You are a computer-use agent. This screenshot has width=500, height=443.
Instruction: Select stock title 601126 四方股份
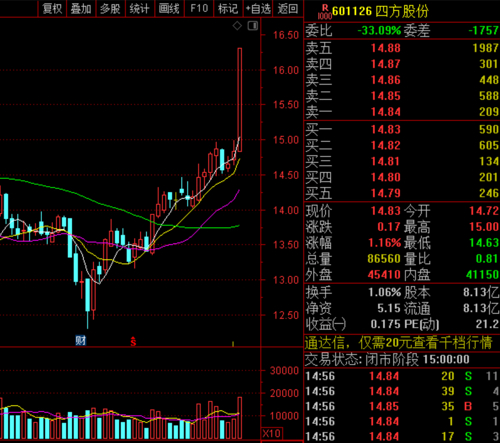(380, 11)
